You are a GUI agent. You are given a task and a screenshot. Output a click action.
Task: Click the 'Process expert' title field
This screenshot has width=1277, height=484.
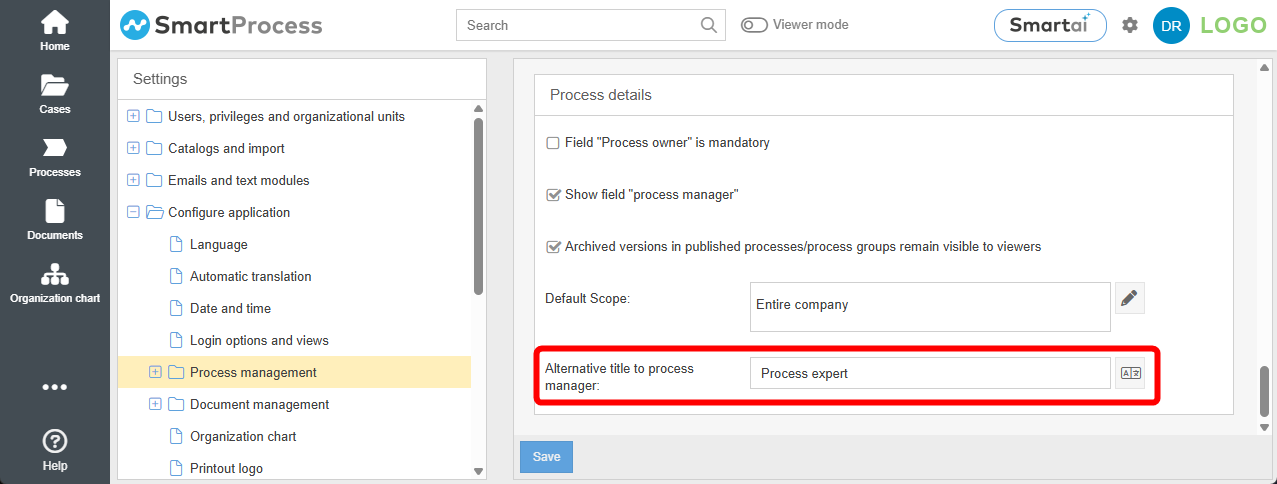[930, 373]
